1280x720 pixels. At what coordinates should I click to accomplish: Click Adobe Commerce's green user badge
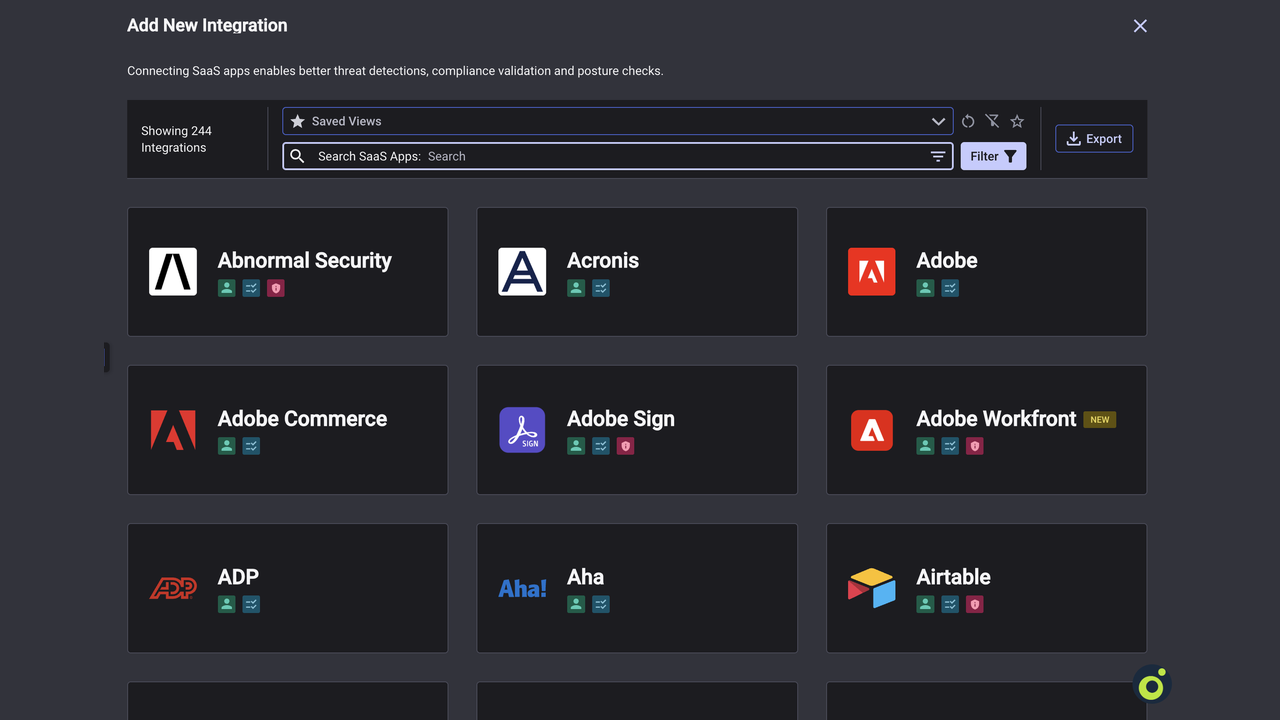[227, 446]
